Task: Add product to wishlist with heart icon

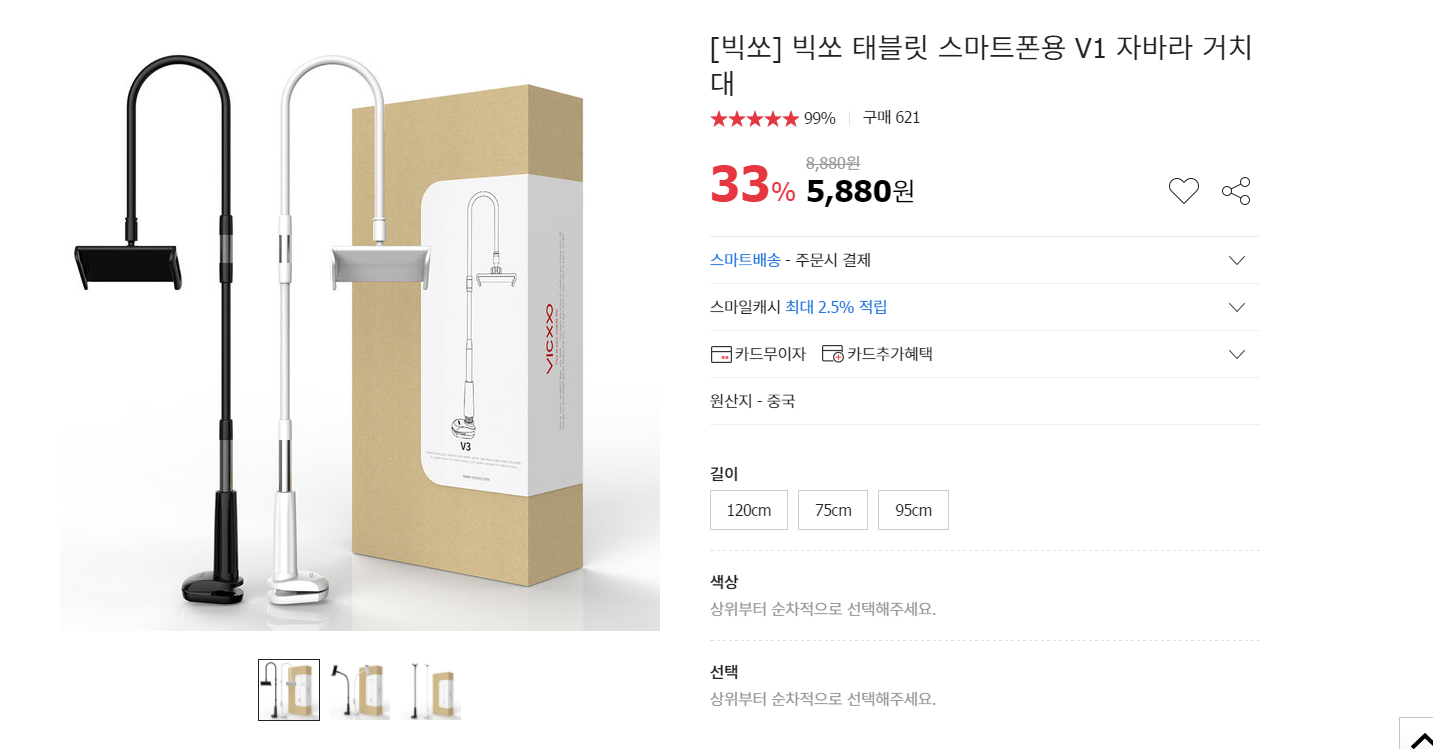Action: pos(1183,191)
